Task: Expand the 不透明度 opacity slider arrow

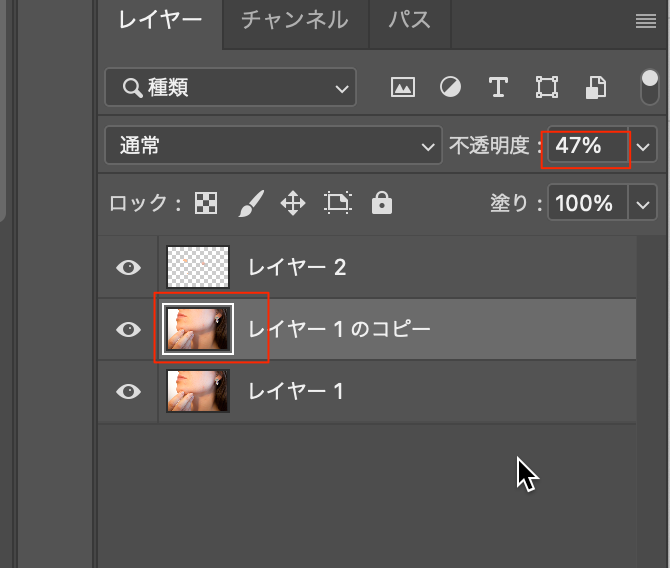Action: point(643,147)
